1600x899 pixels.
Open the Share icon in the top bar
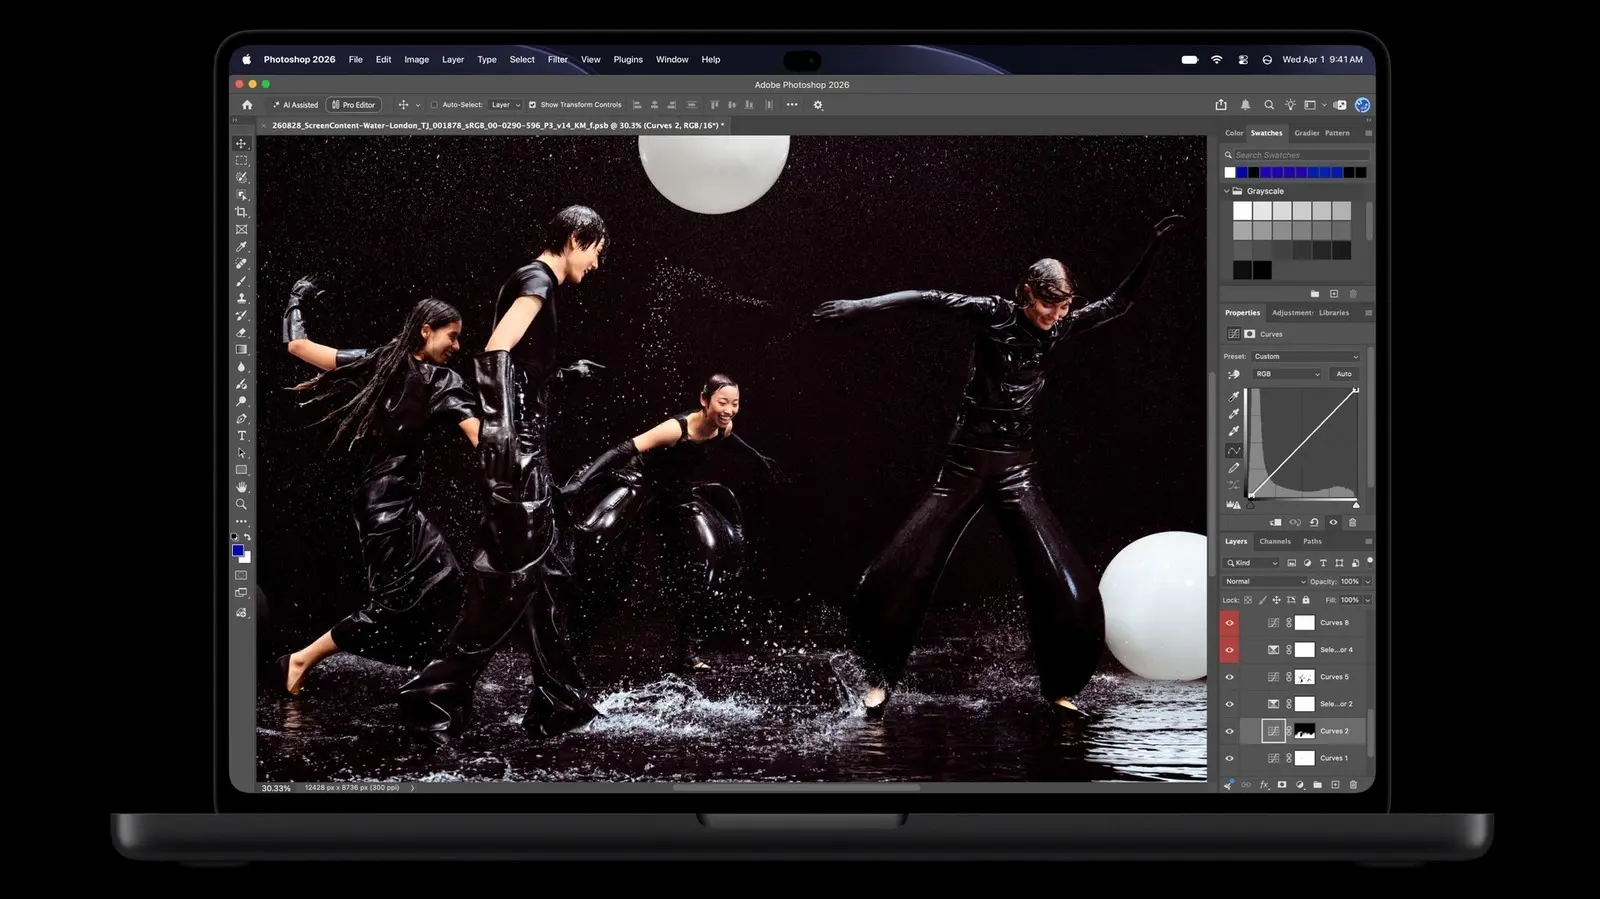tap(1221, 105)
